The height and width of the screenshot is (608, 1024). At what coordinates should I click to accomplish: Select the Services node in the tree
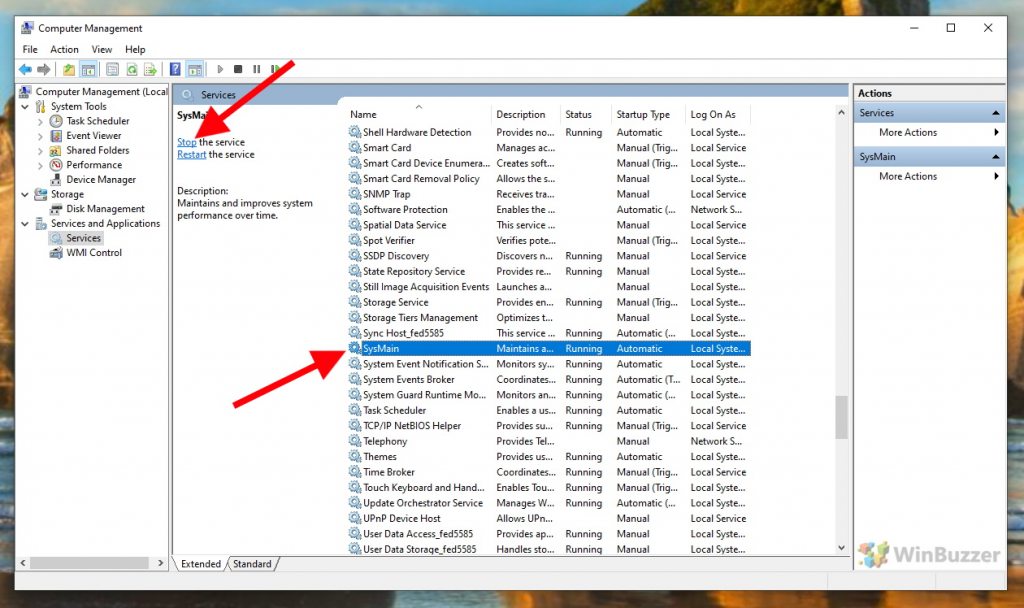pyautogui.click(x=84, y=238)
